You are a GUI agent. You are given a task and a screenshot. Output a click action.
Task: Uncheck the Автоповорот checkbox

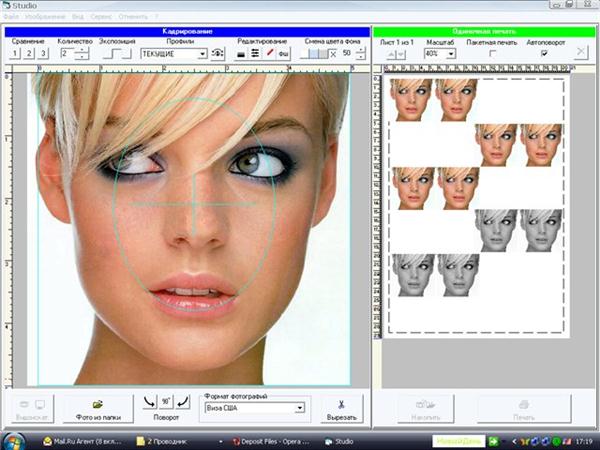pyautogui.click(x=543, y=54)
